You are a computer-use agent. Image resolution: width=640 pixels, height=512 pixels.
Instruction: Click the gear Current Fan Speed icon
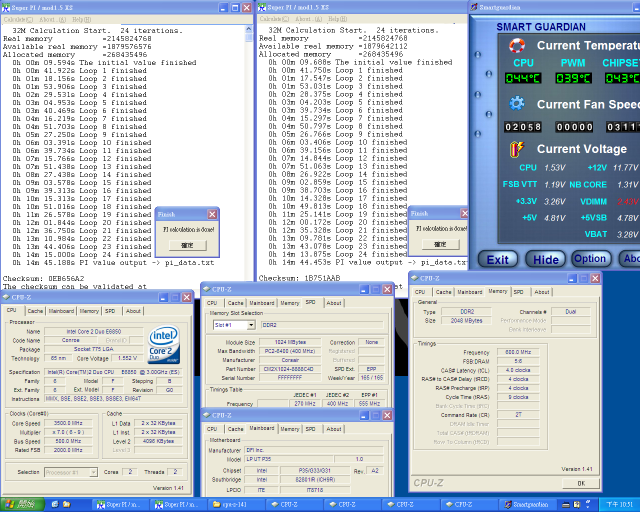click(517, 104)
